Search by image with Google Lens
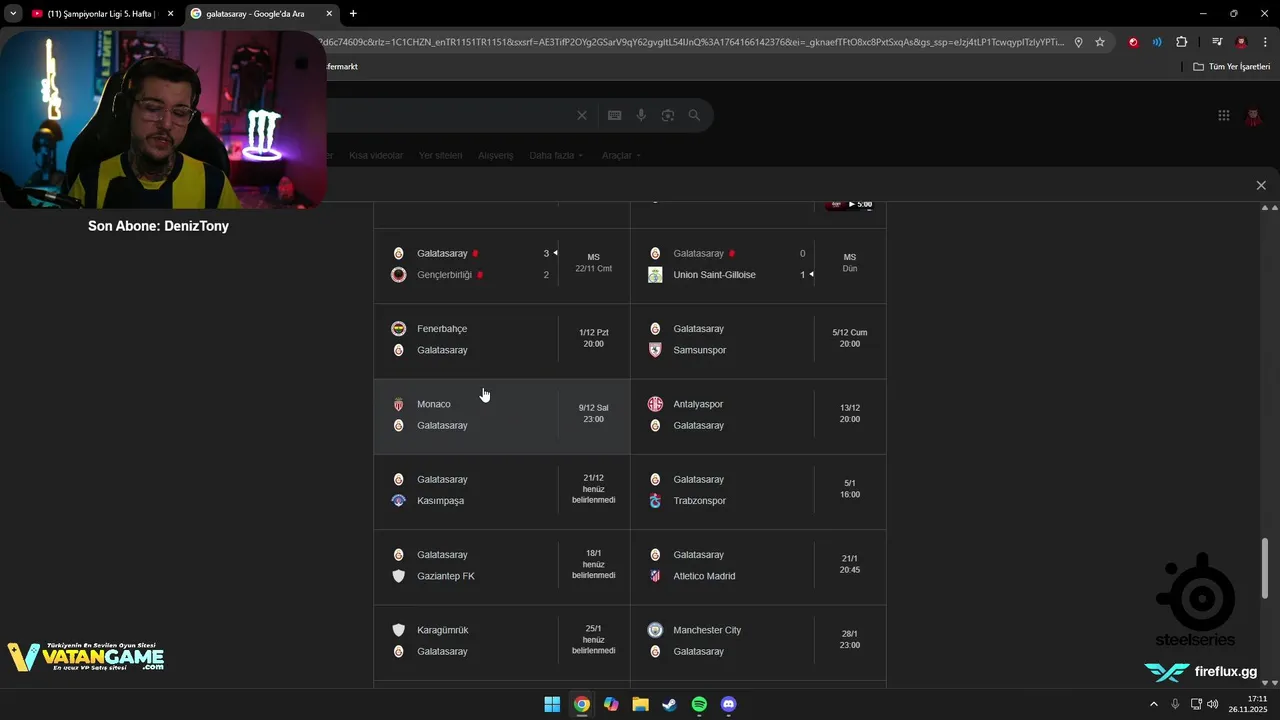This screenshot has width=1280, height=720. pos(668,115)
